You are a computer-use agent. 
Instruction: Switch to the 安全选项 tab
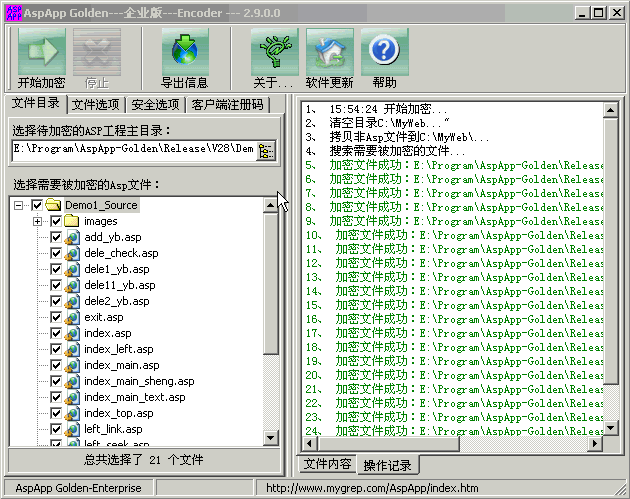click(x=155, y=105)
